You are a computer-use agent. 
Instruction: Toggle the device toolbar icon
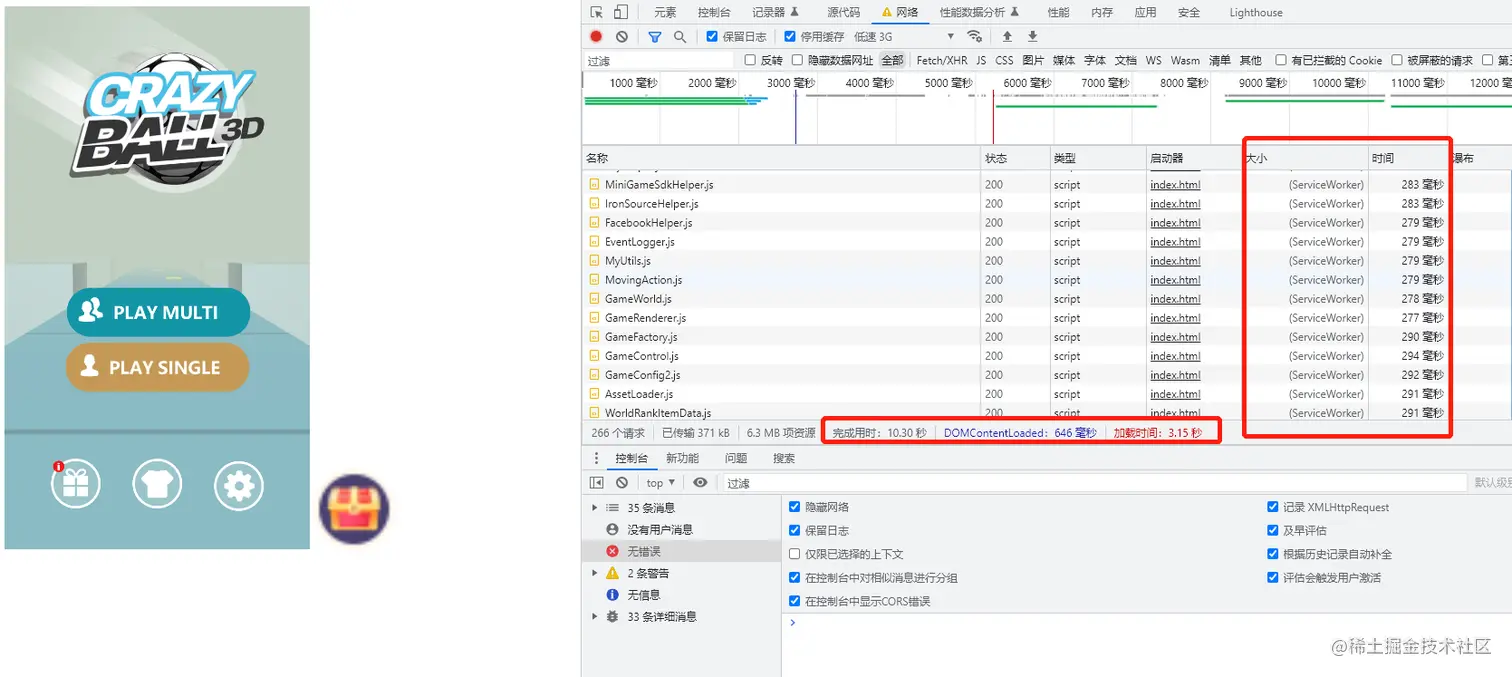[x=620, y=12]
